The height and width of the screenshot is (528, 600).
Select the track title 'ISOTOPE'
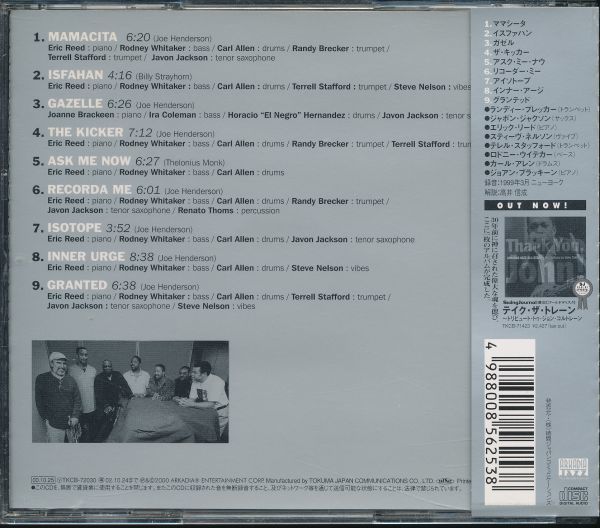tap(74, 228)
